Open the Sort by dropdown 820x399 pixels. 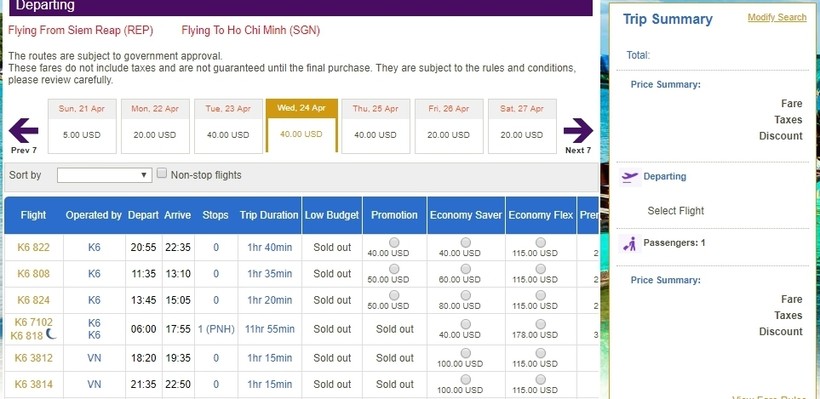pyautogui.click(x=105, y=175)
